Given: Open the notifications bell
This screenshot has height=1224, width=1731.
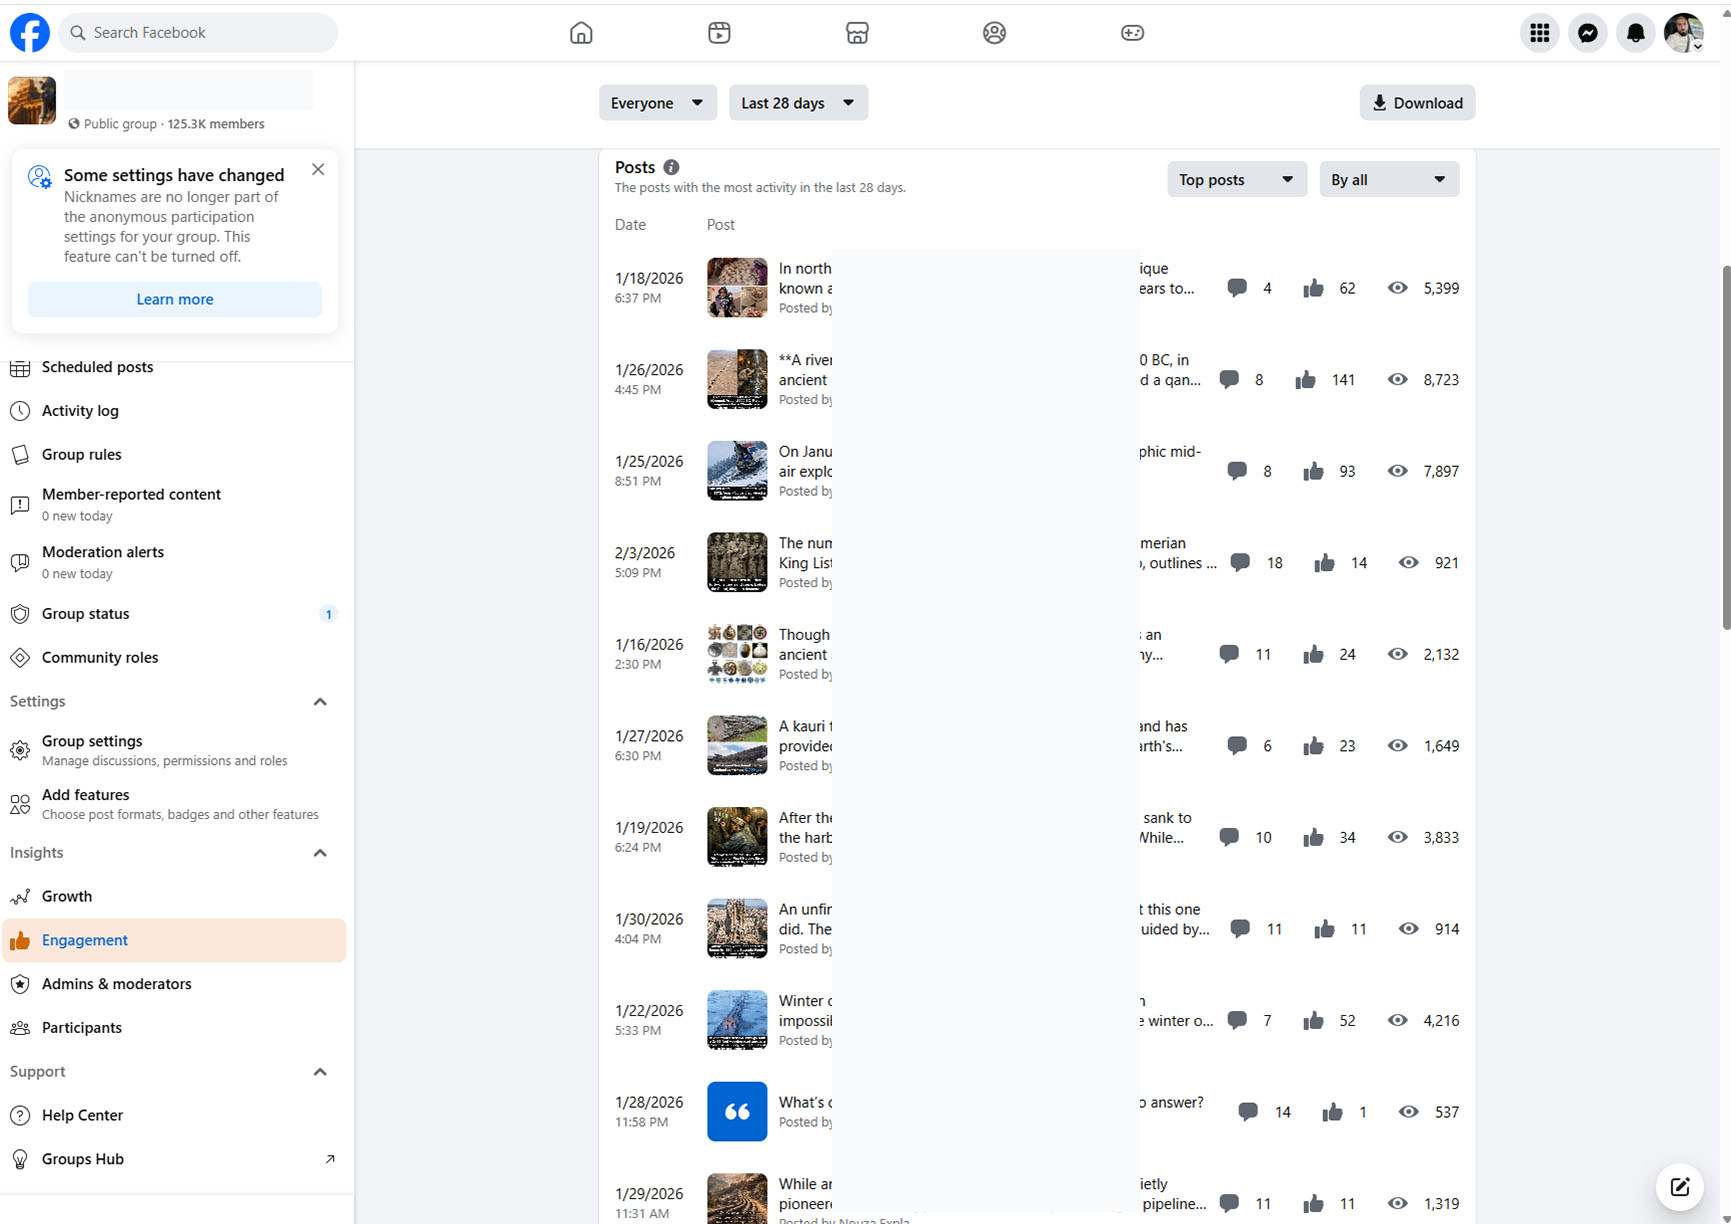Looking at the screenshot, I should (x=1635, y=33).
